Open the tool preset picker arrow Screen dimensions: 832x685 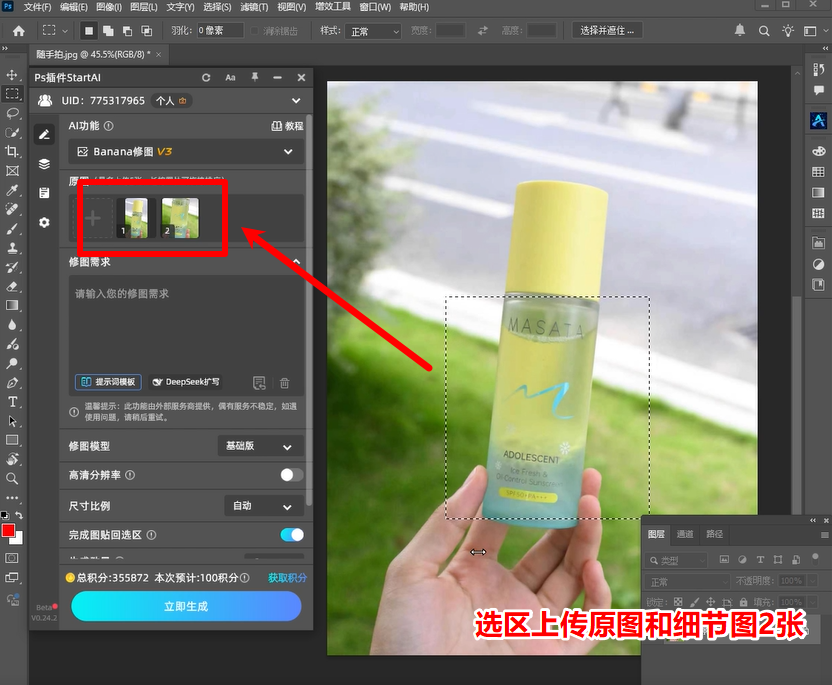pyautogui.click(x=65, y=31)
